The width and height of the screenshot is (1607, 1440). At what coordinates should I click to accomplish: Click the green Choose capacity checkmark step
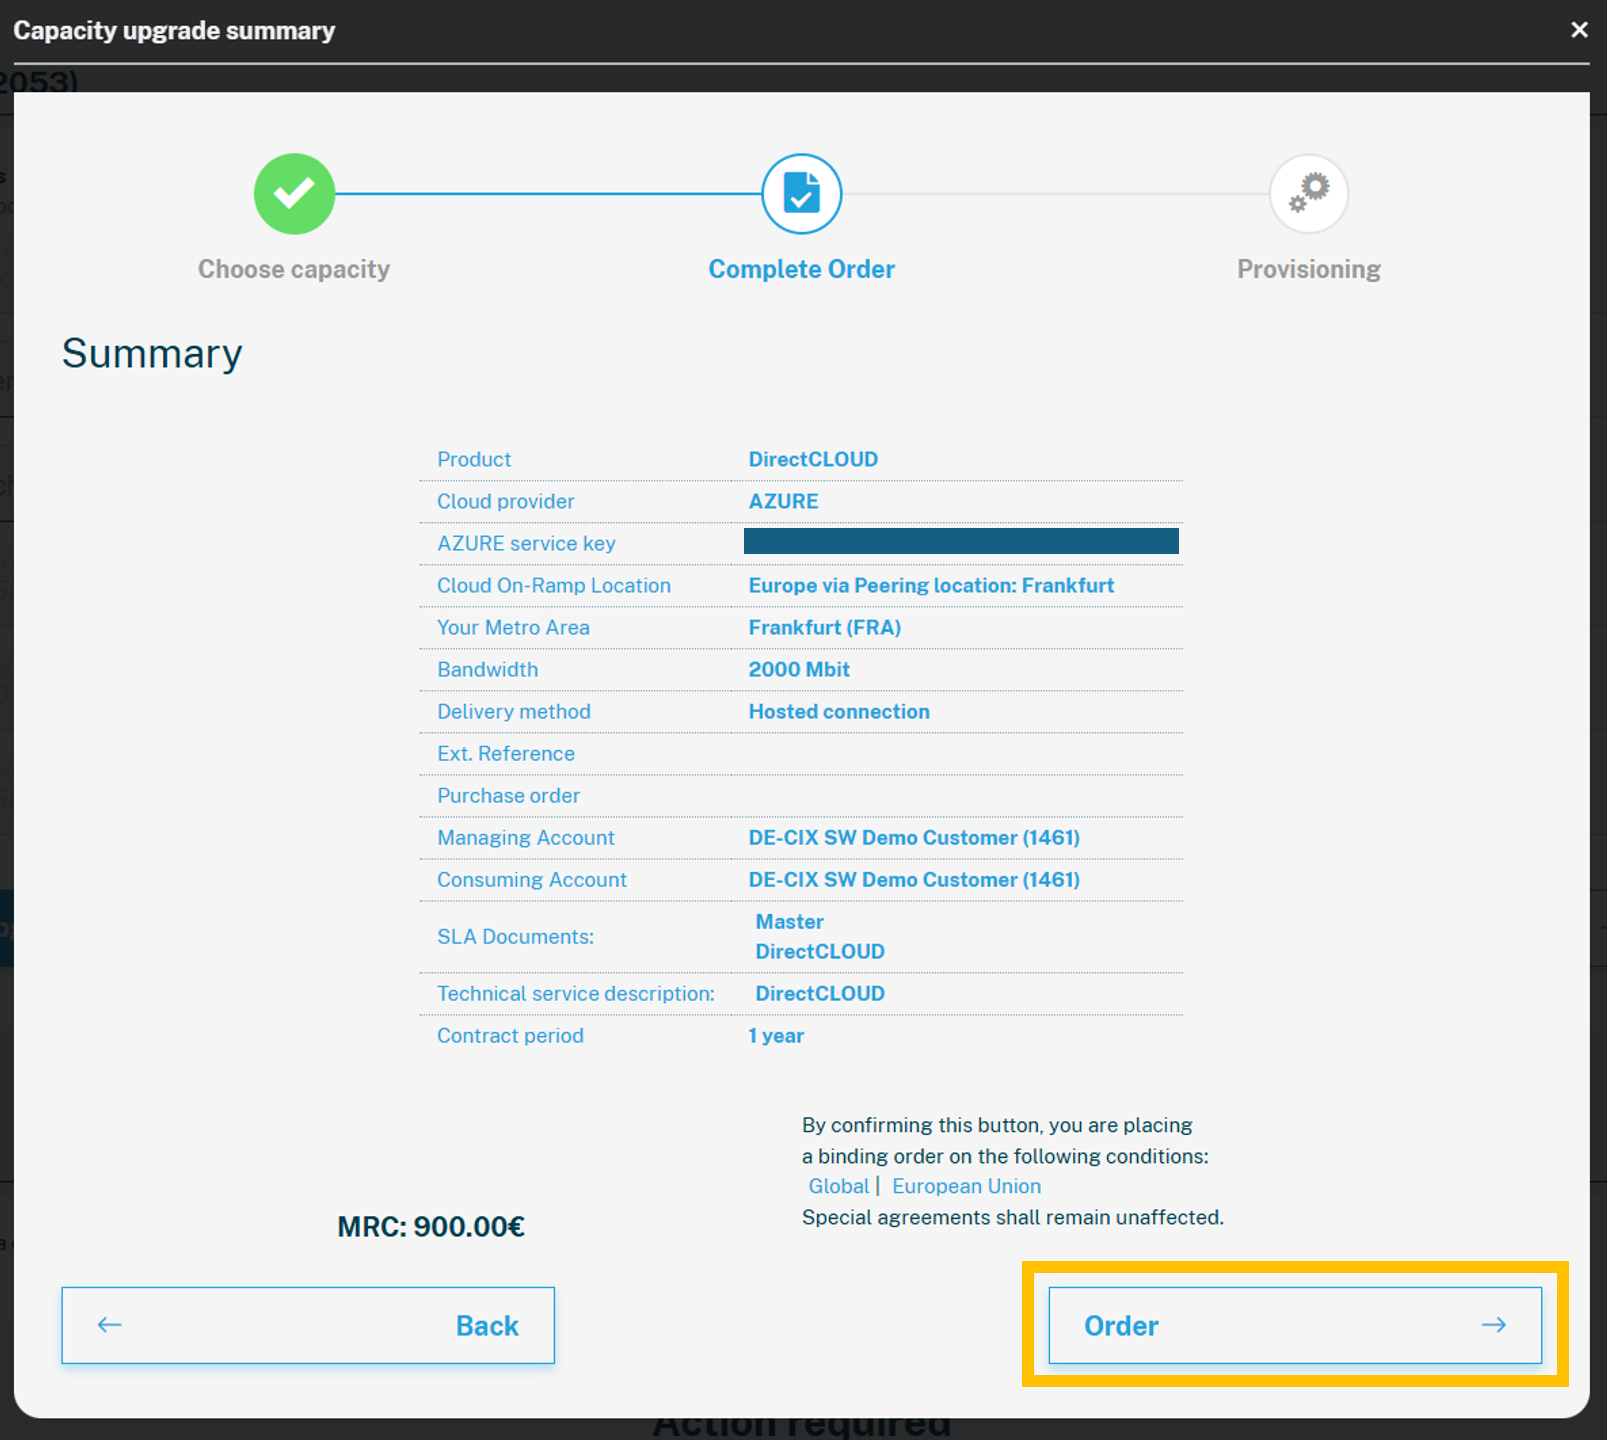294,194
